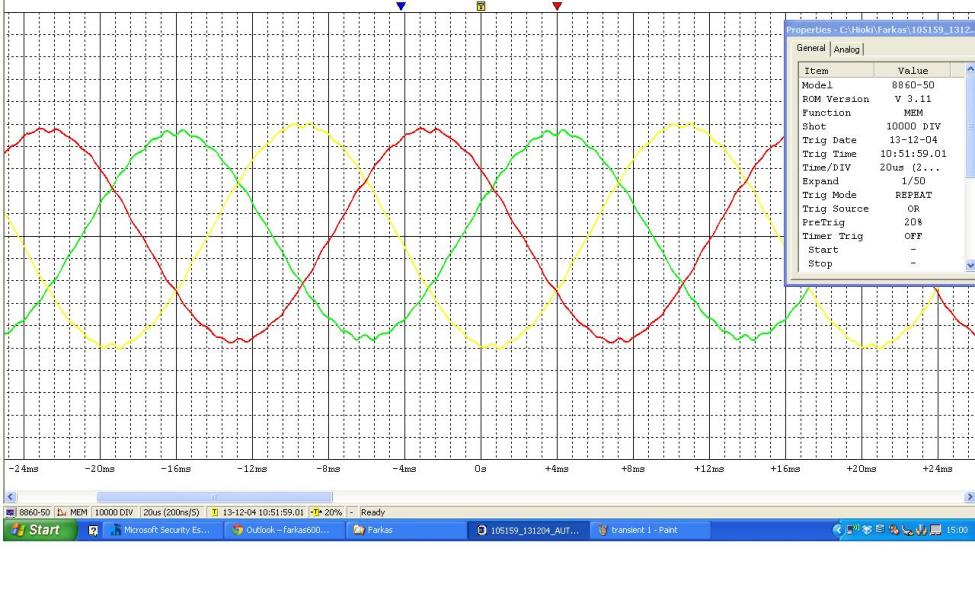
Task: Click the horizontal scrollbar right arrow
Action: (x=969, y=496)
